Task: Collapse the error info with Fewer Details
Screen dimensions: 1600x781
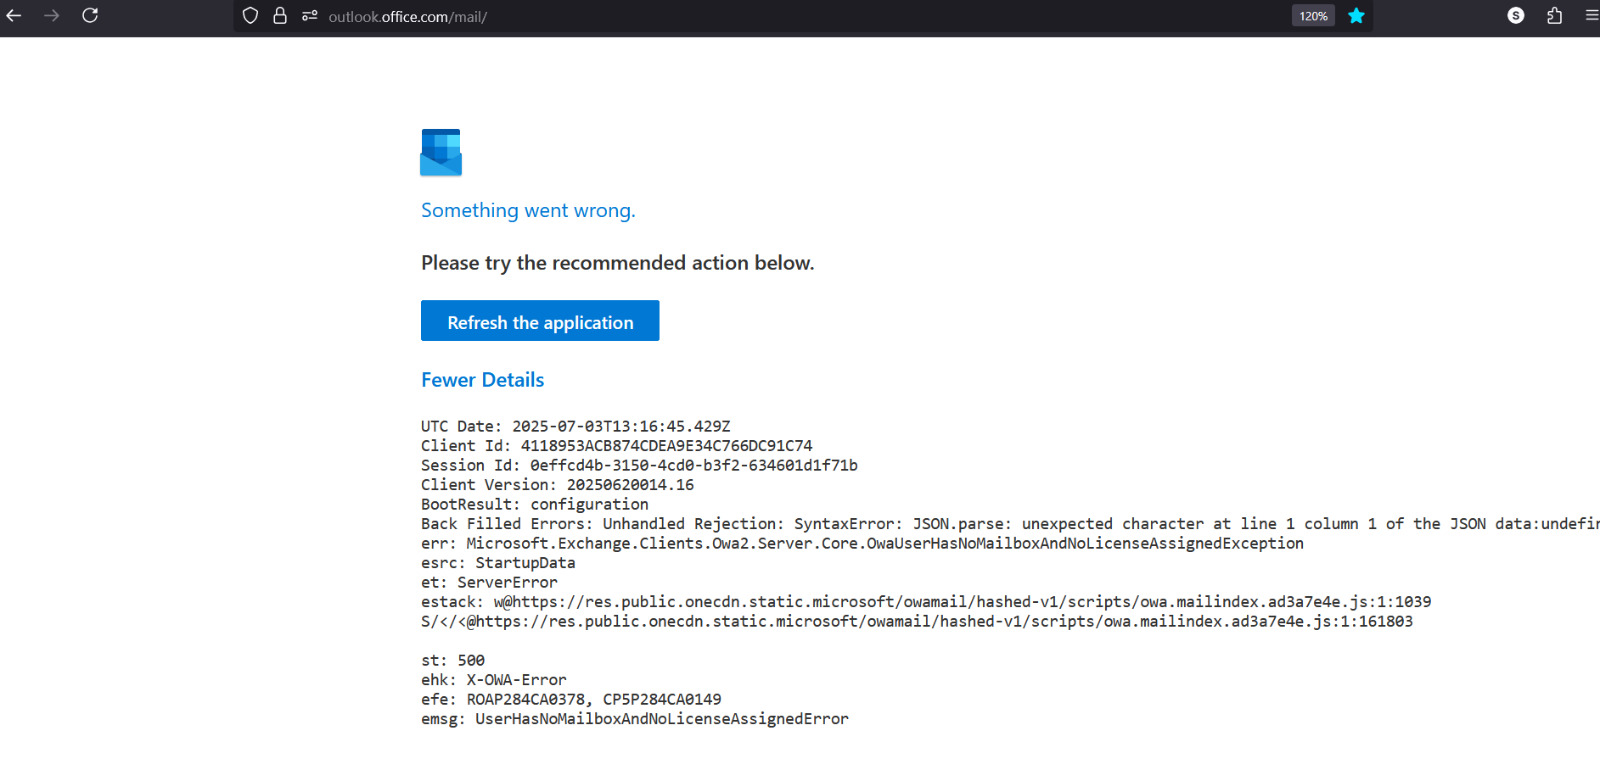Action: (x=482, y=380)
